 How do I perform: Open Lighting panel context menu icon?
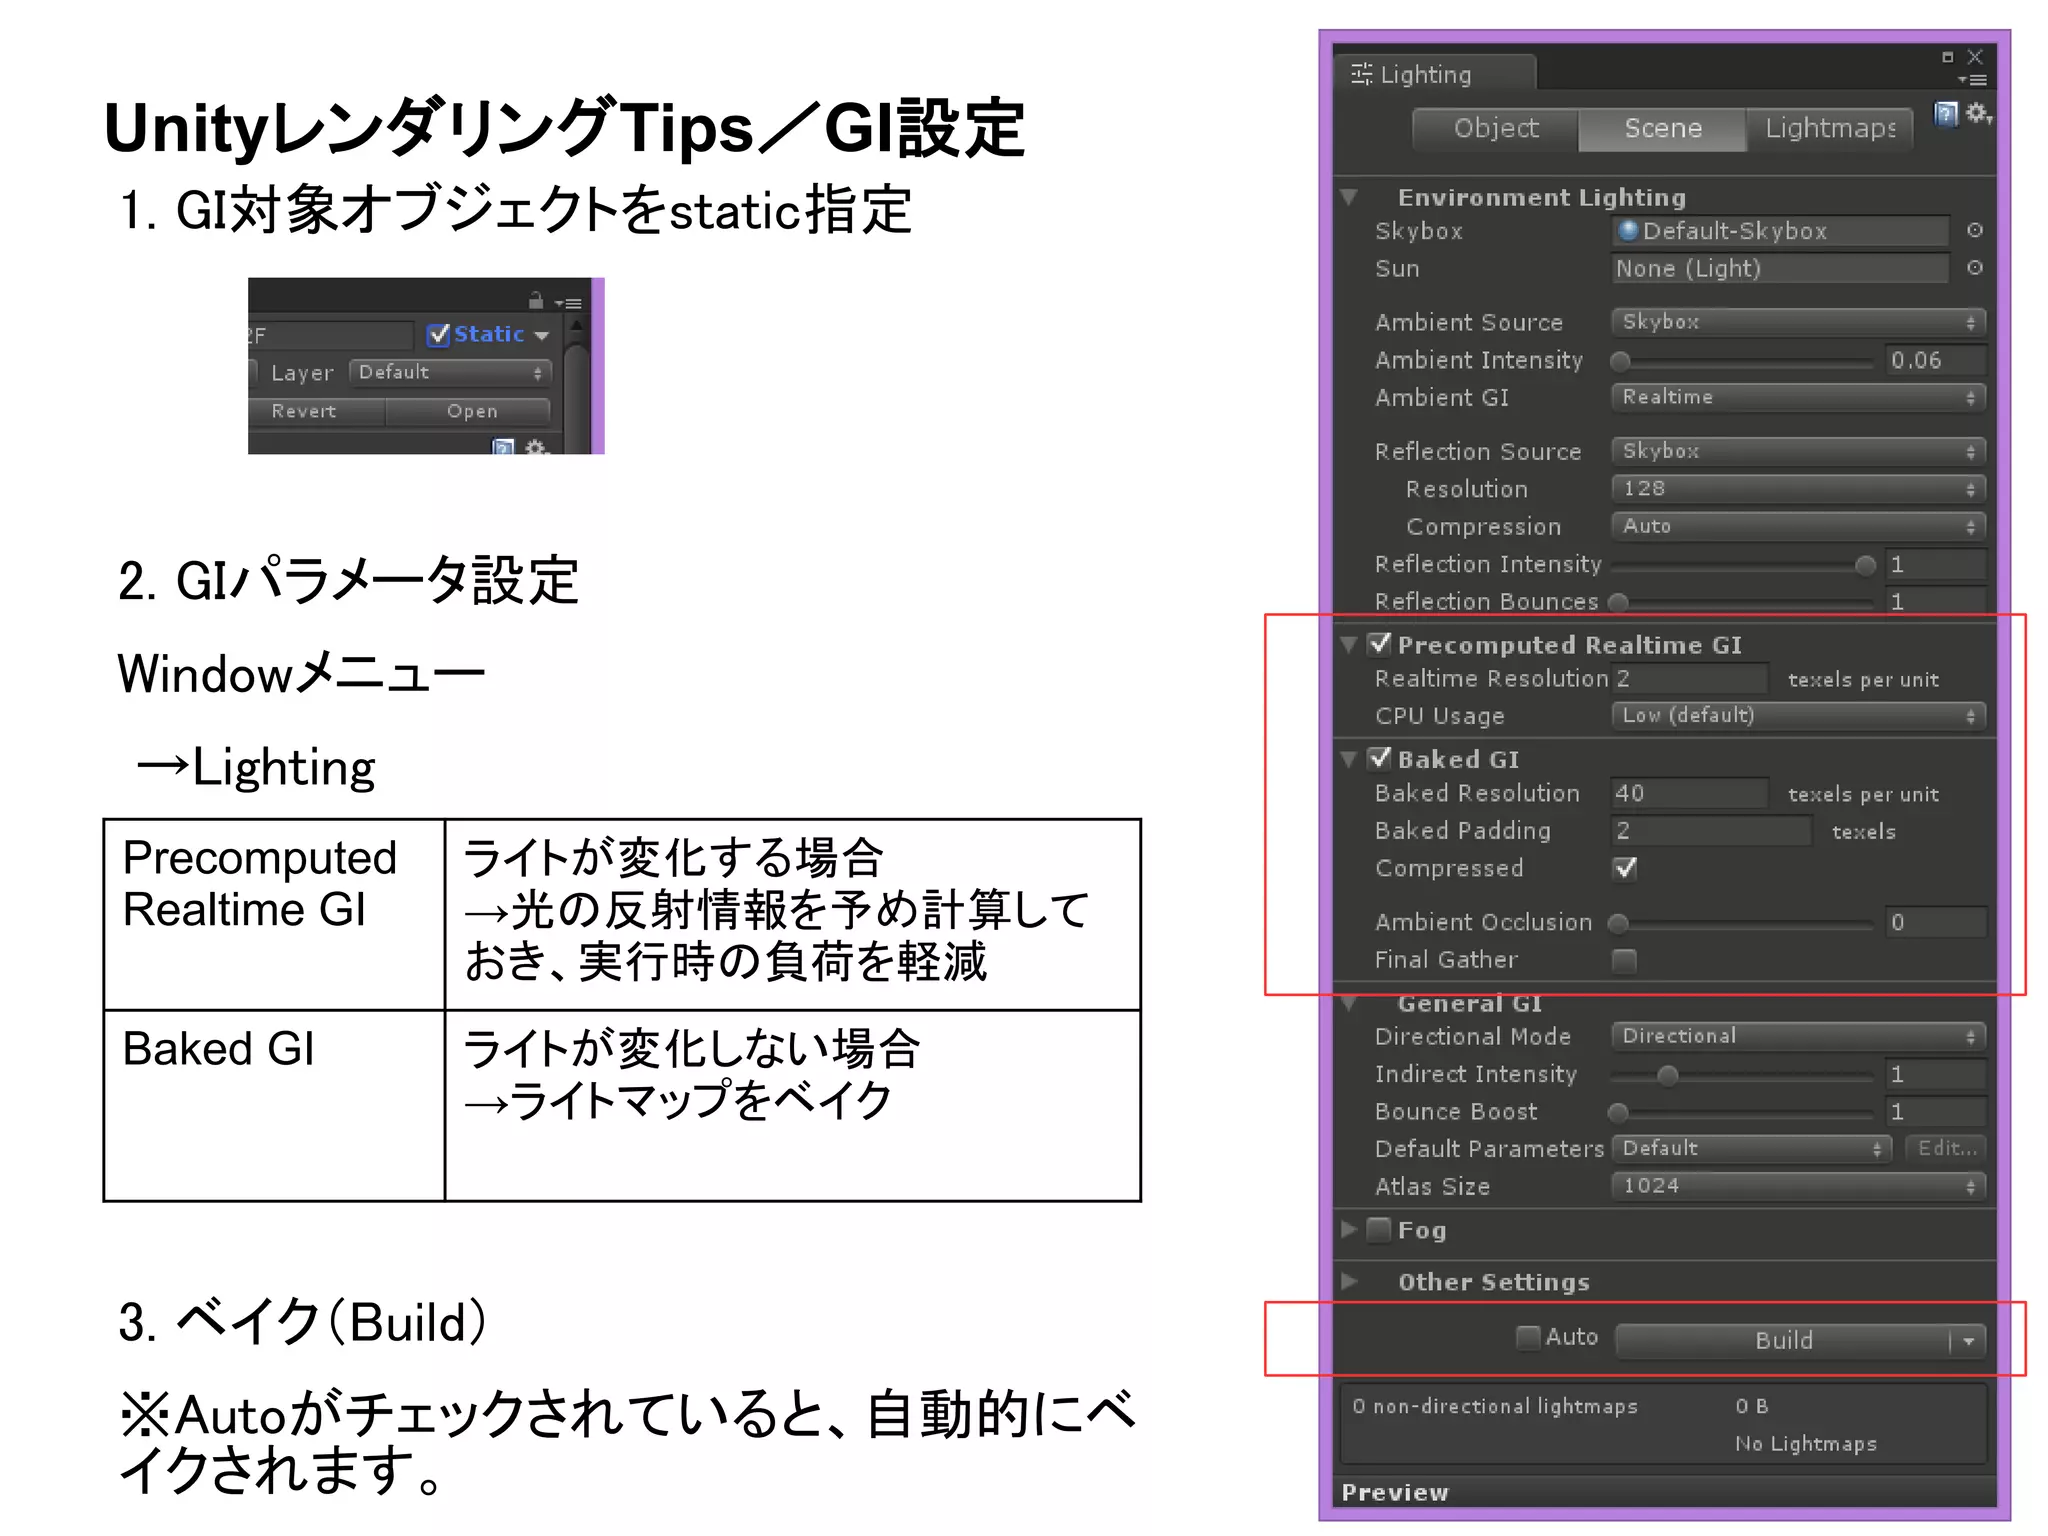point(1973,80)
